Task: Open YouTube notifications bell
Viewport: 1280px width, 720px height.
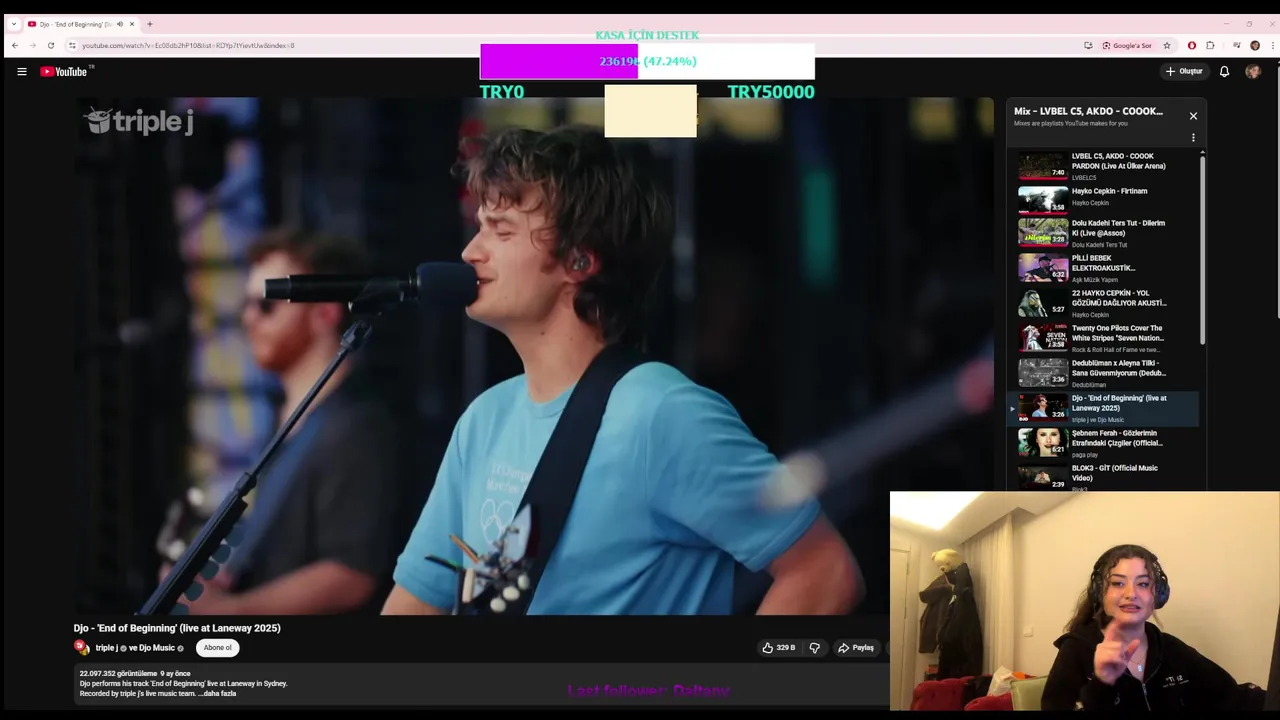Action: point(1224,71)
